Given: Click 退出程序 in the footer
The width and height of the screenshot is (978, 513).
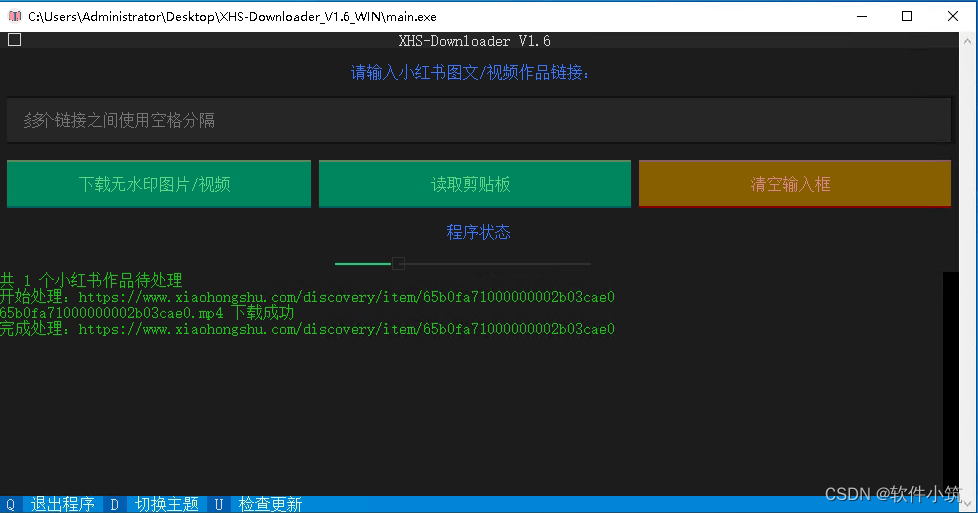Looking at the screenshot, I should [62, 504].
